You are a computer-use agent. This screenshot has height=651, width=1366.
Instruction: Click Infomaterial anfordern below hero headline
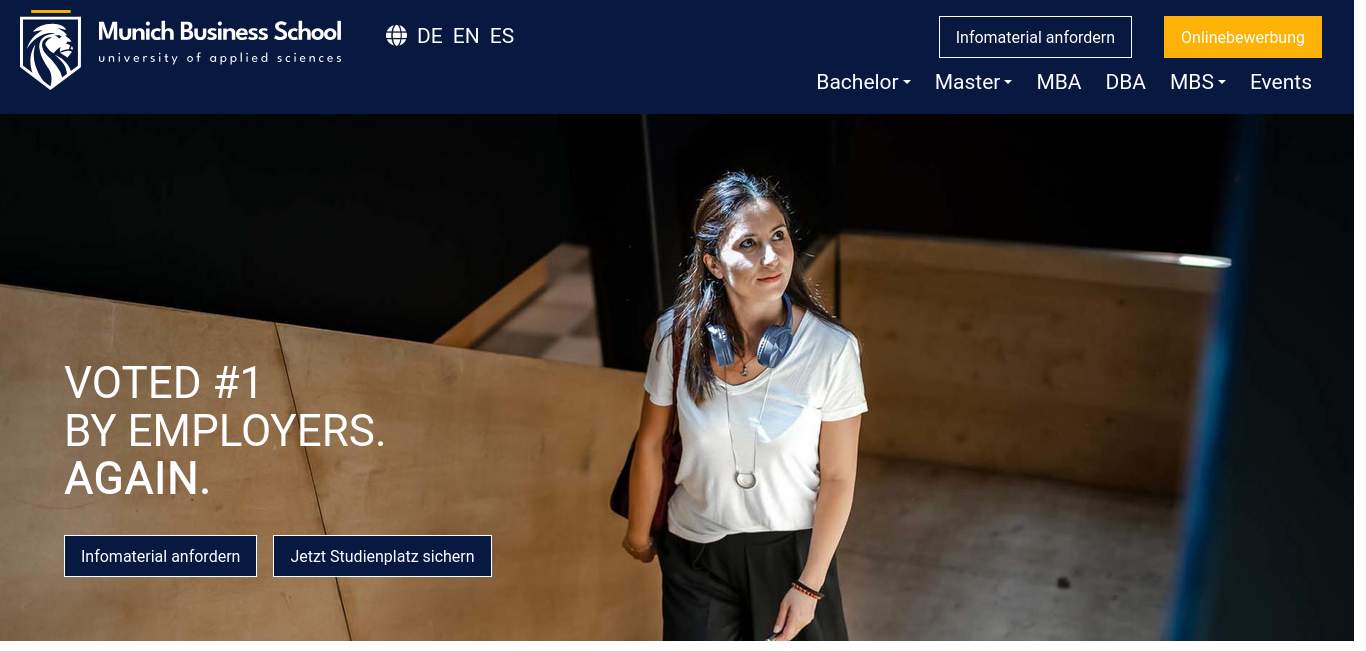160,556
